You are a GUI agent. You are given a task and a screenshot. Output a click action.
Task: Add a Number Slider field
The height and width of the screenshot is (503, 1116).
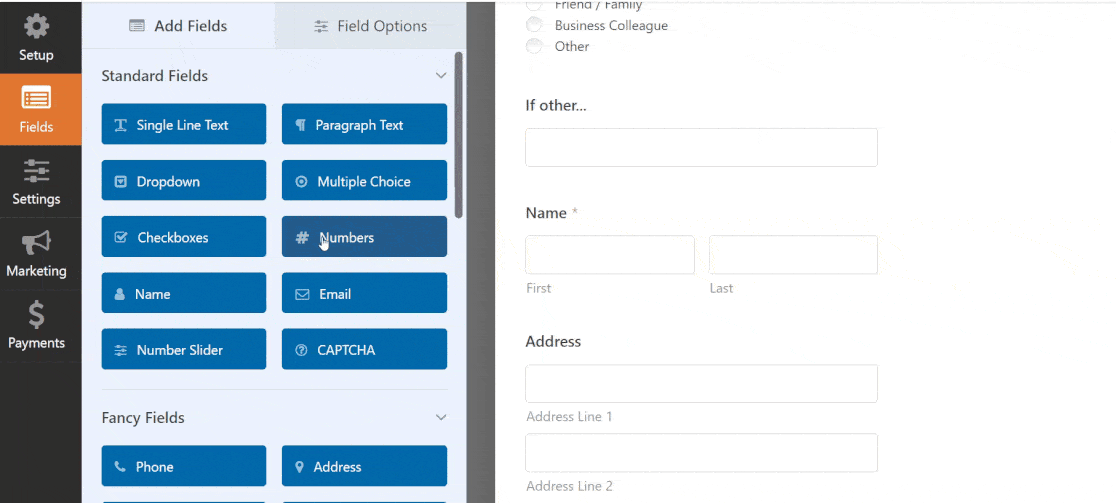(184, 349)
